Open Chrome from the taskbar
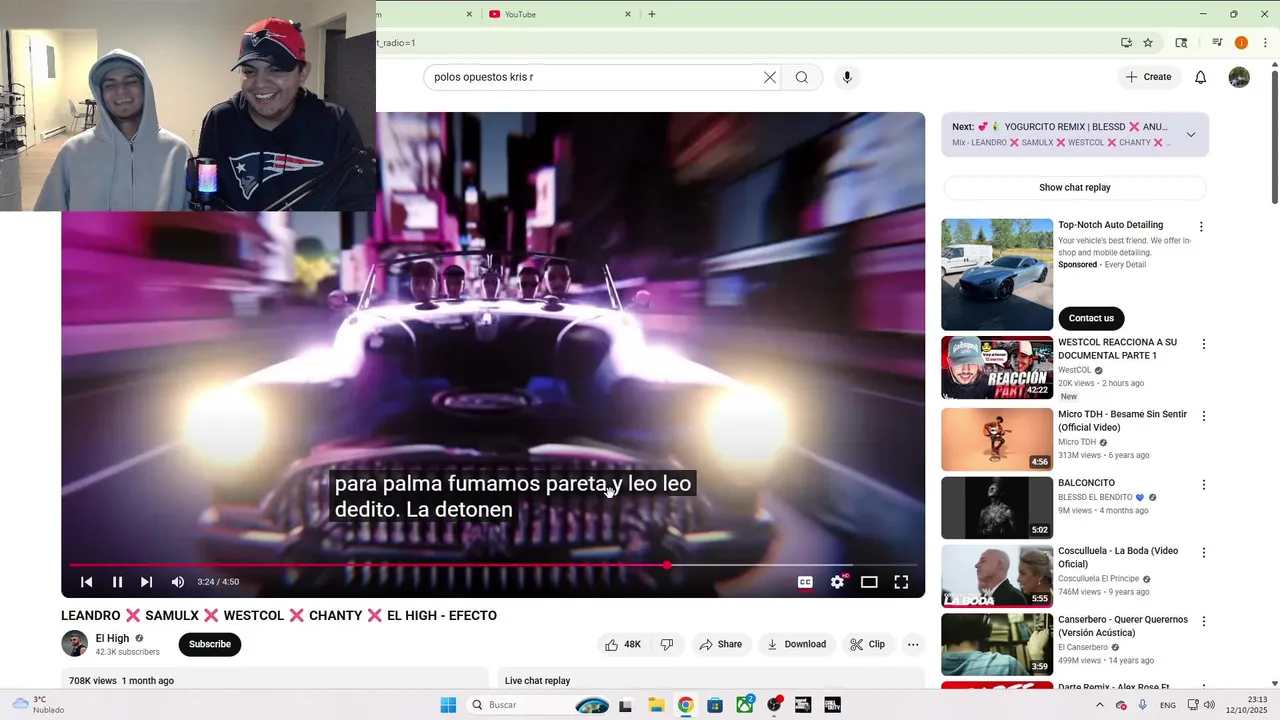 tap(685, 705)
